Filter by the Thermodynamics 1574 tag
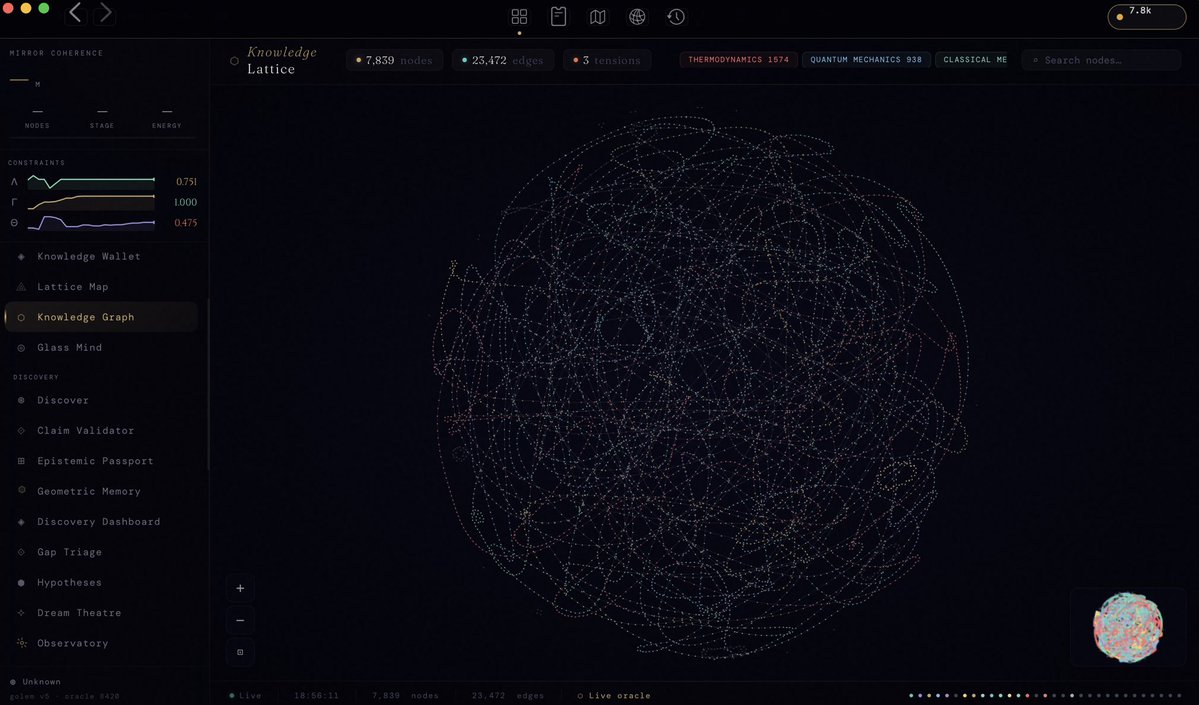Viewport: 1199px width, 705px height. tap(739, 60)
